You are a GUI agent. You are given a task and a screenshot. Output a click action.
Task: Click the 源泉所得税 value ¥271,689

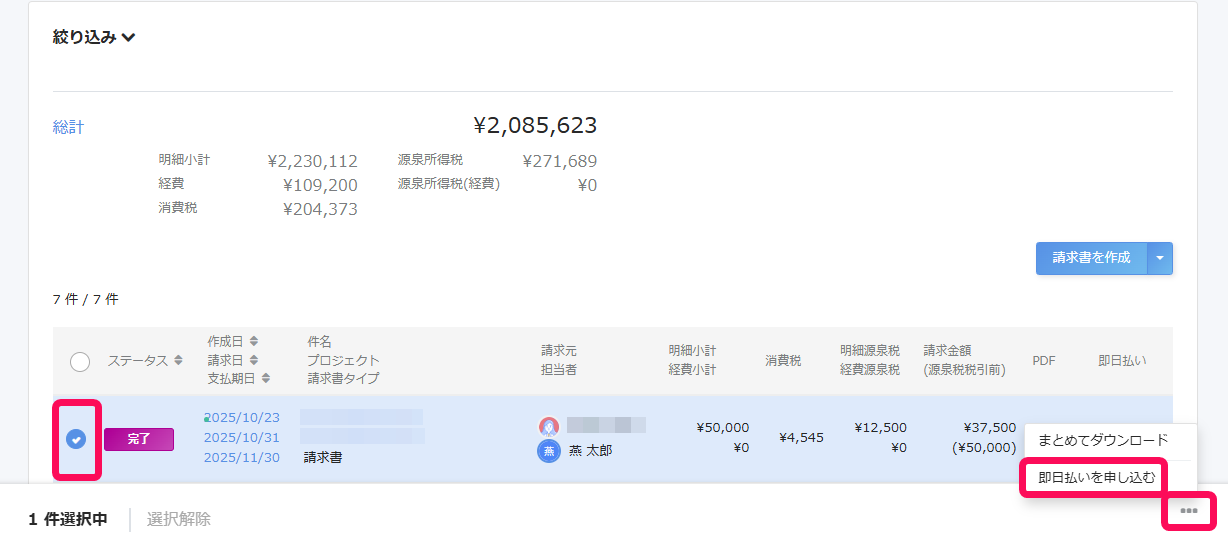point(560,161)
